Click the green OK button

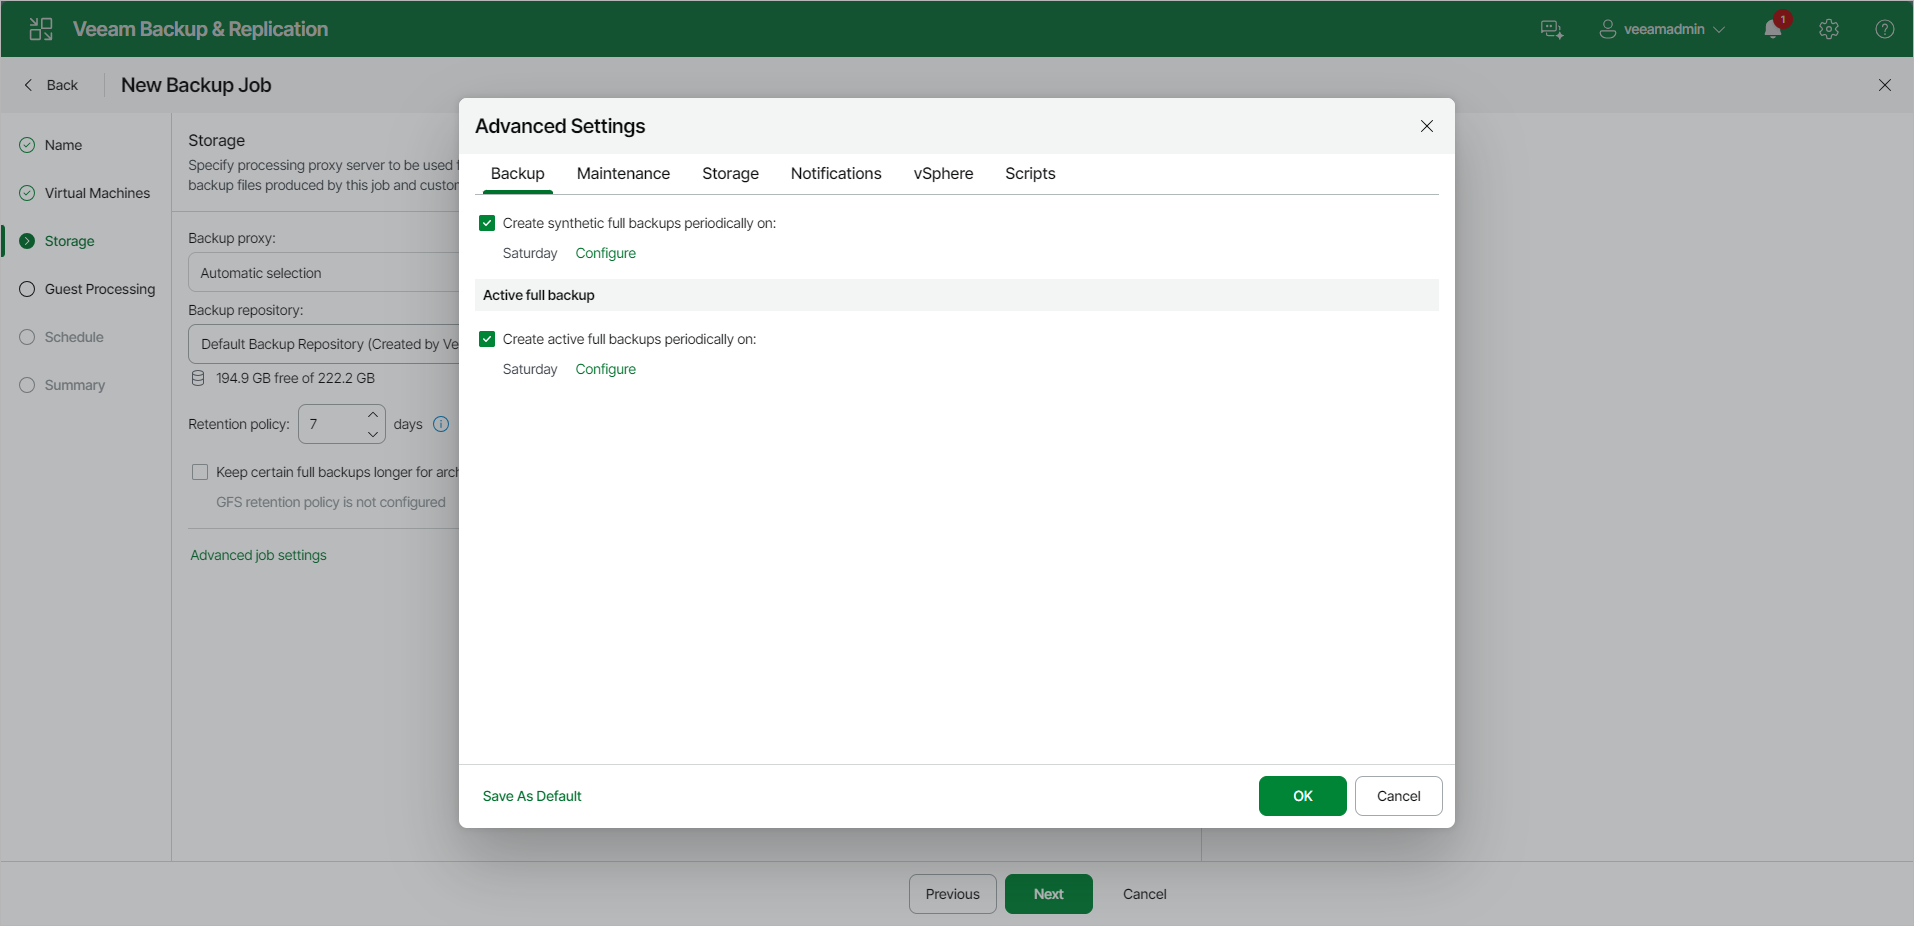pyautogui.click(x=1302, y=796)
